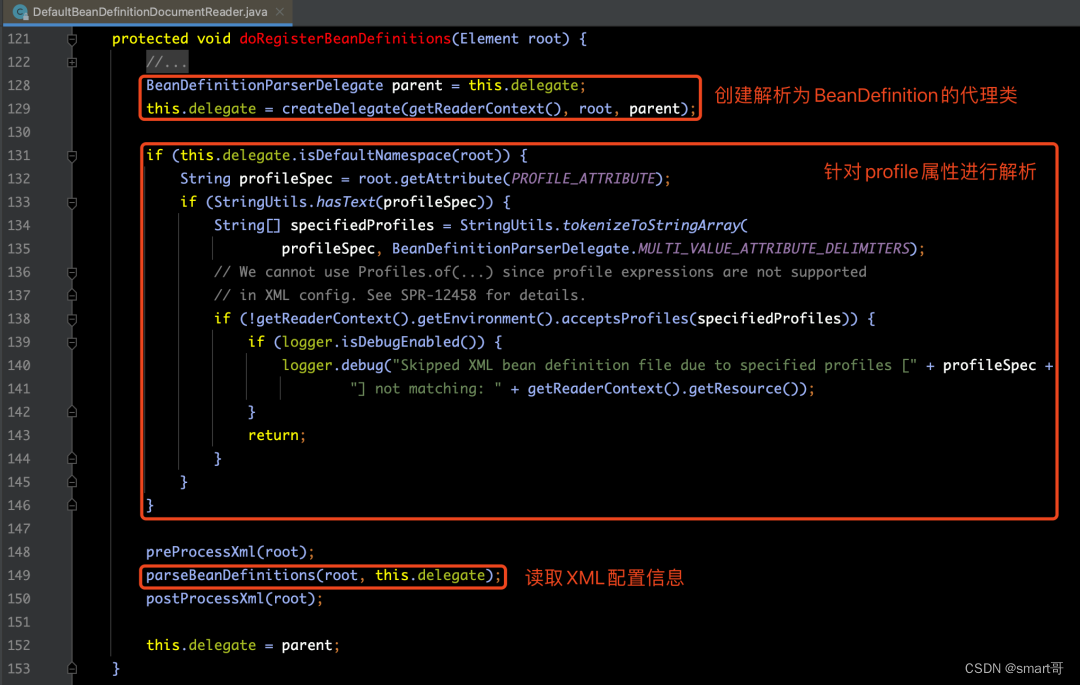
Task: Click the PROFILE_ATTRIBUTE constant
Action: [583, 179]
